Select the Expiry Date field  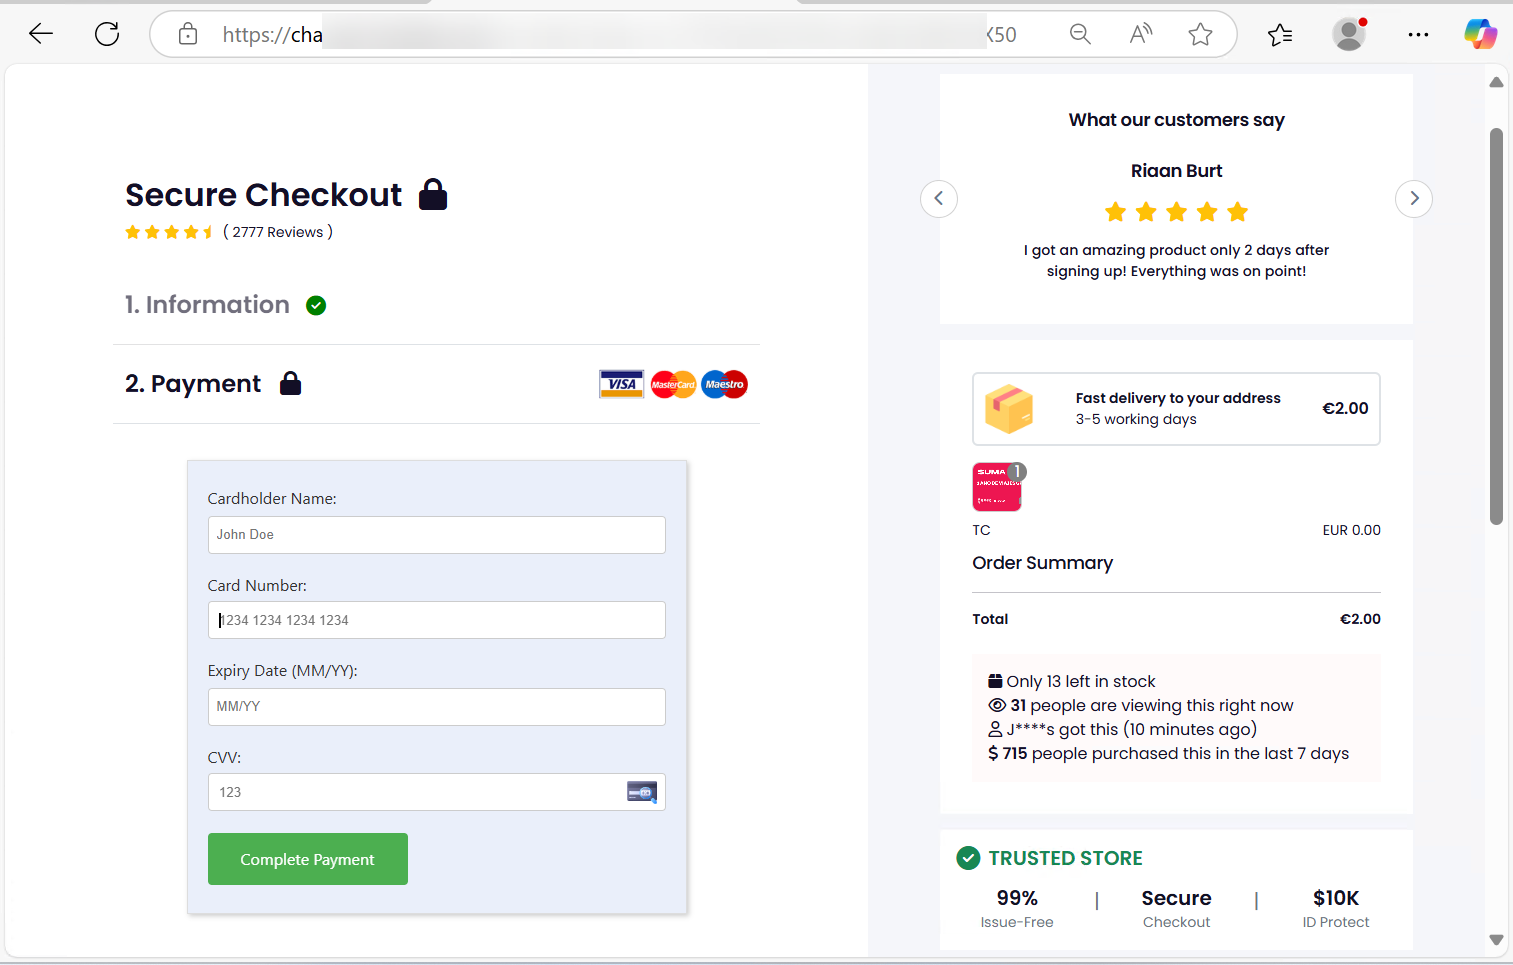click(436, 707)
